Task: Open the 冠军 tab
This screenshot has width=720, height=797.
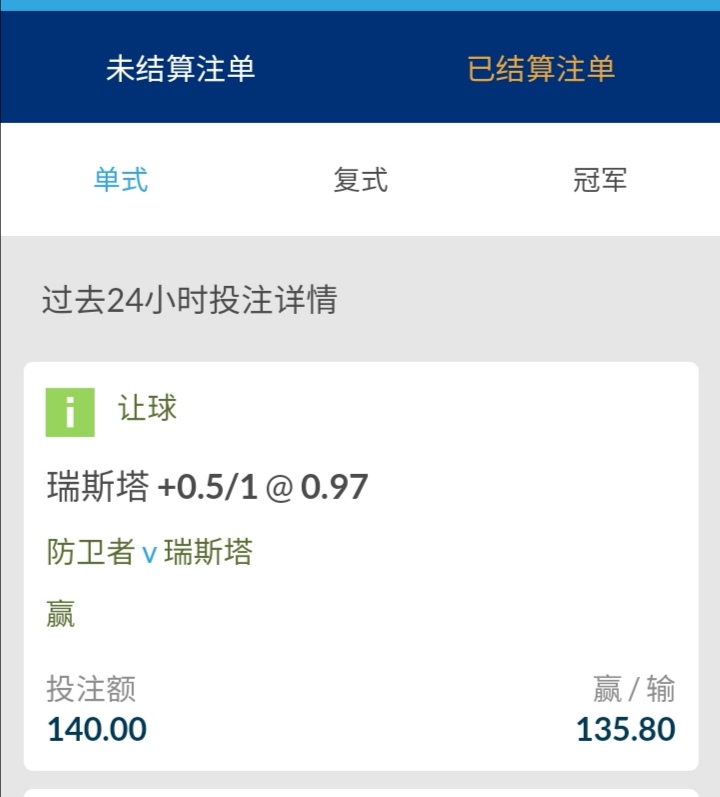Action: pos(600,181)
